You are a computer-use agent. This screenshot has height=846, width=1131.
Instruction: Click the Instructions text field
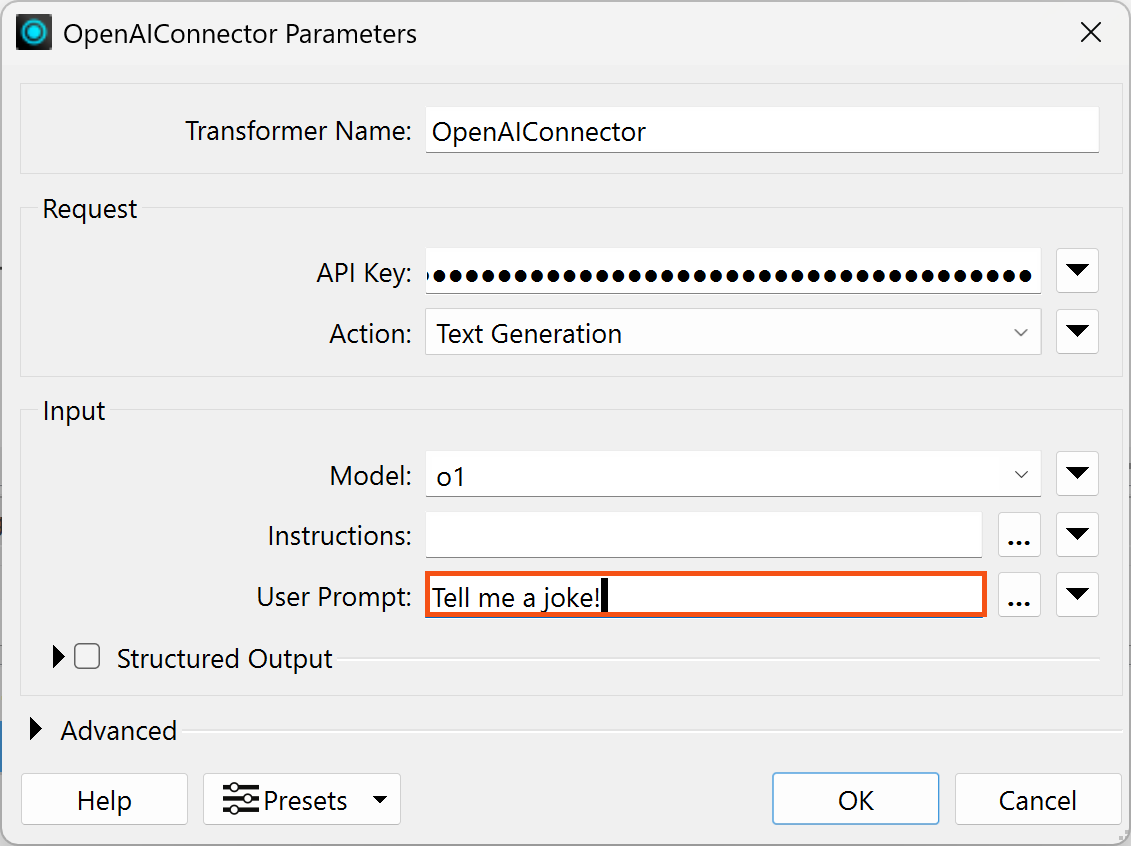[703, 534]
